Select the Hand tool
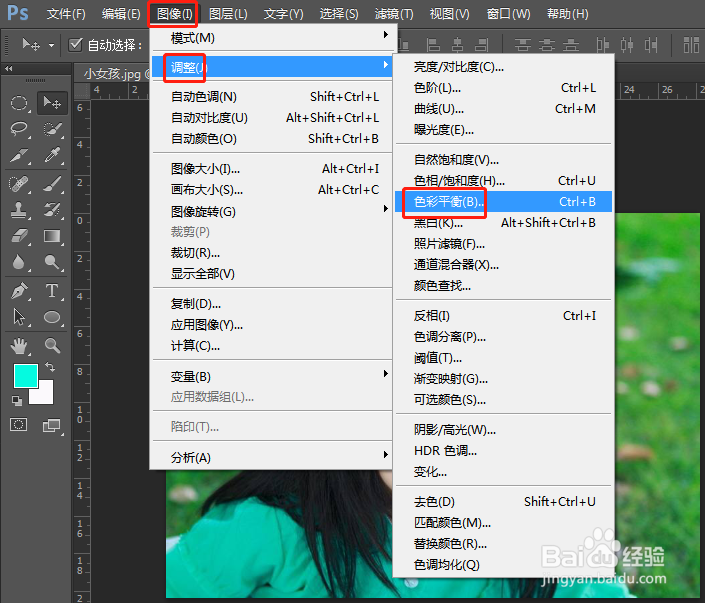The image size is (705, 603). pyautogui.click(x=19, y=346)
